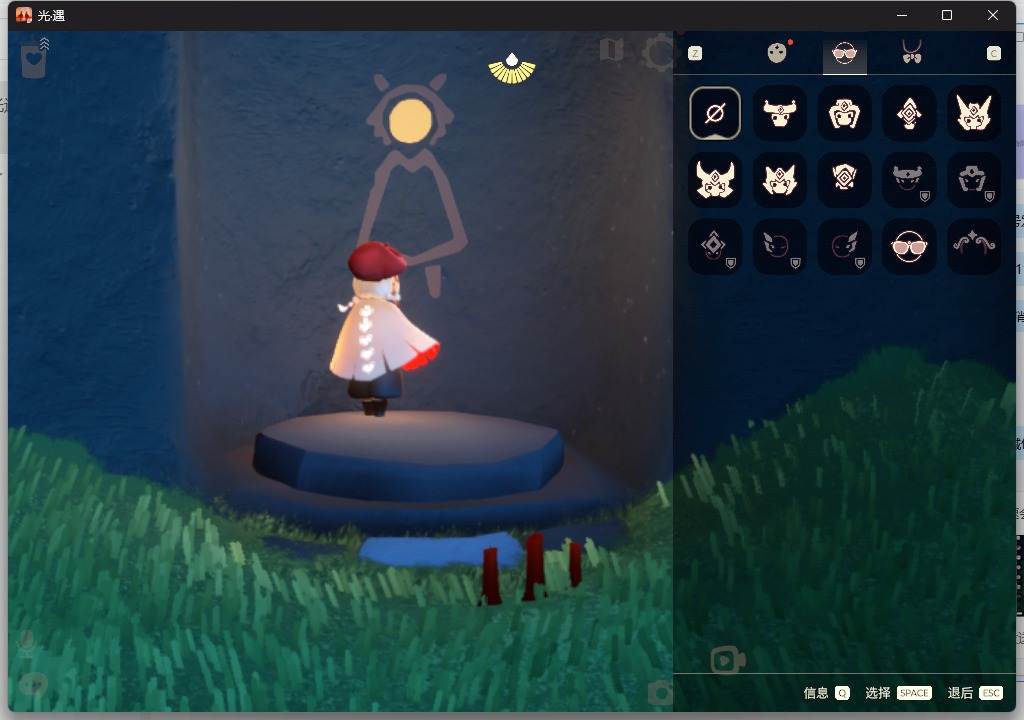Click the winged light cape-energy fan
The height and width of the screenshot is (720, 1024).
point(512,69)
